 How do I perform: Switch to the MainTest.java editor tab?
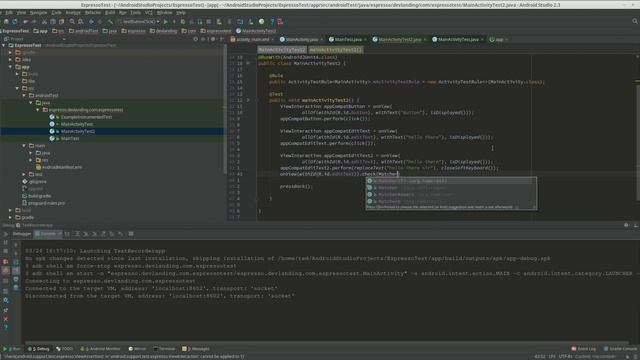[x=348, y=40]
